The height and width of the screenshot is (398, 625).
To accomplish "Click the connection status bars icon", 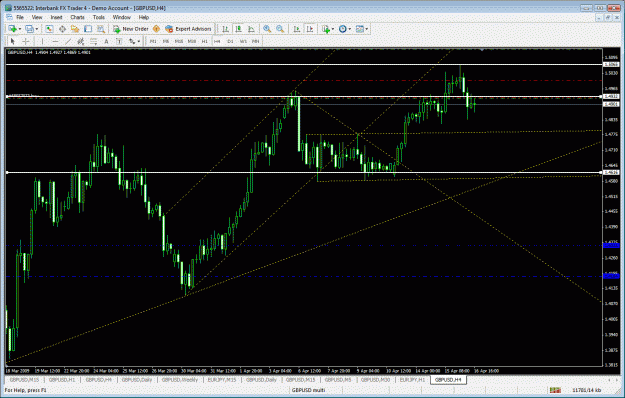I will [x=555, y=390].
